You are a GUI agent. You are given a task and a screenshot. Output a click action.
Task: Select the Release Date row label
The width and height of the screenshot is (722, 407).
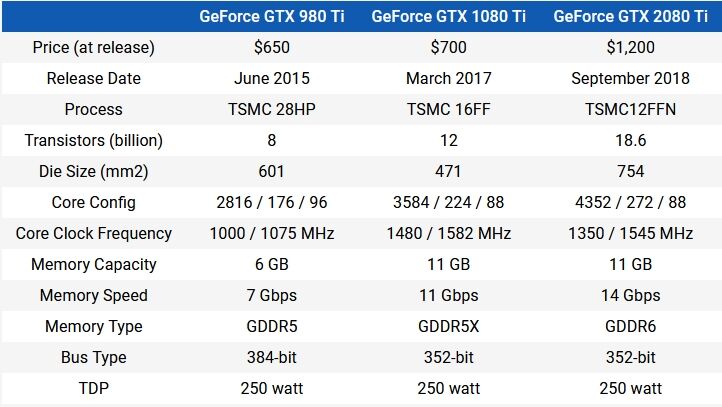pos(93,78)
